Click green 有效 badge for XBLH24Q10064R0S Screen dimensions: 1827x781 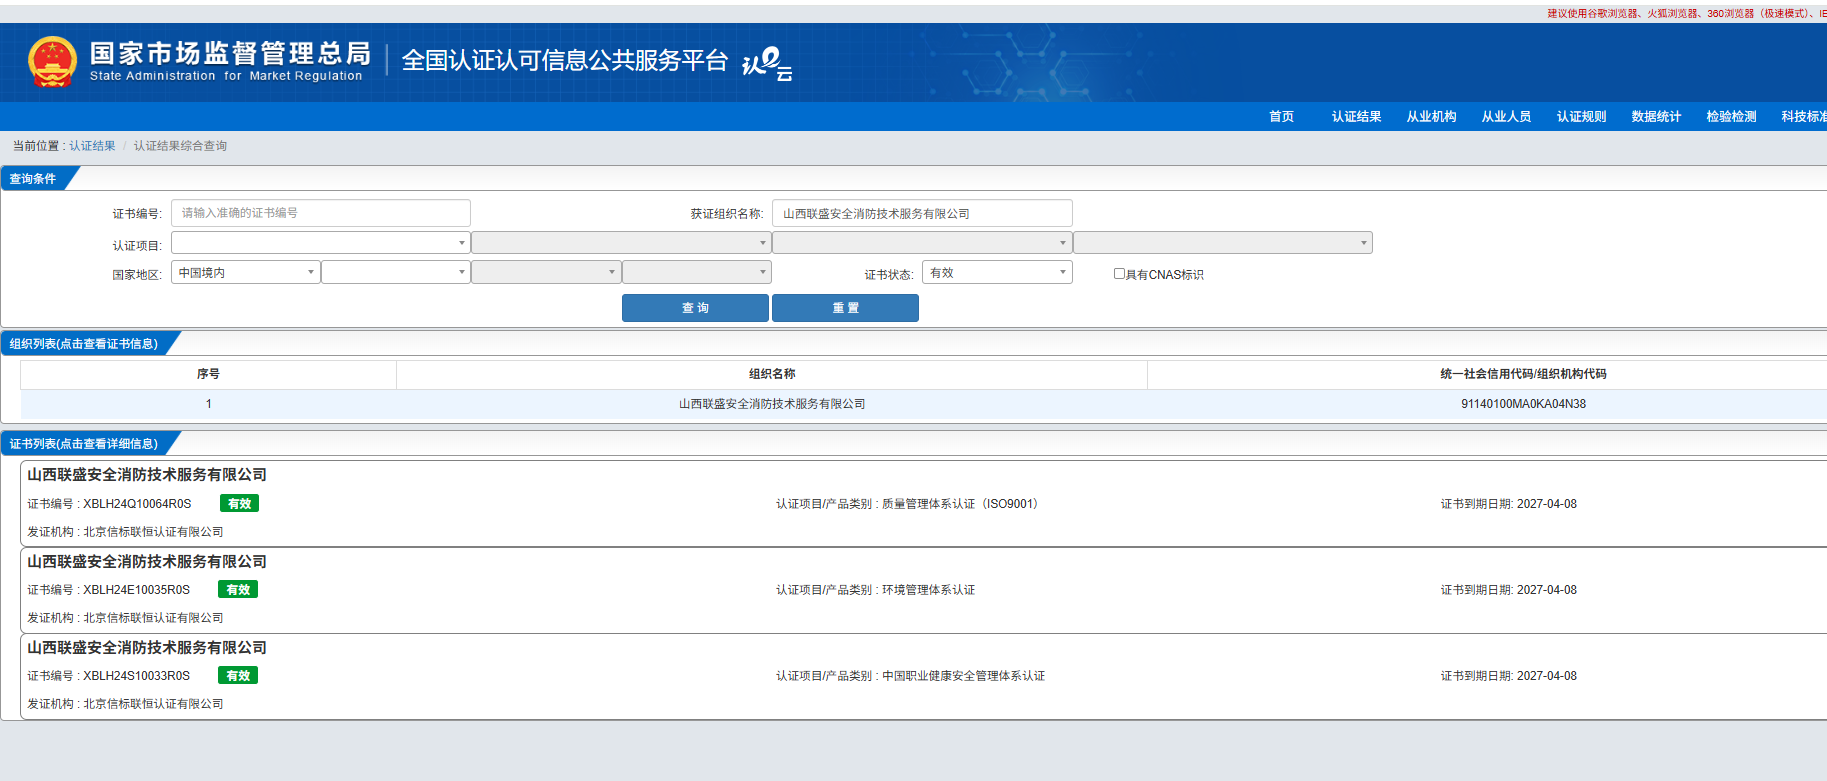tap(239, 504)
